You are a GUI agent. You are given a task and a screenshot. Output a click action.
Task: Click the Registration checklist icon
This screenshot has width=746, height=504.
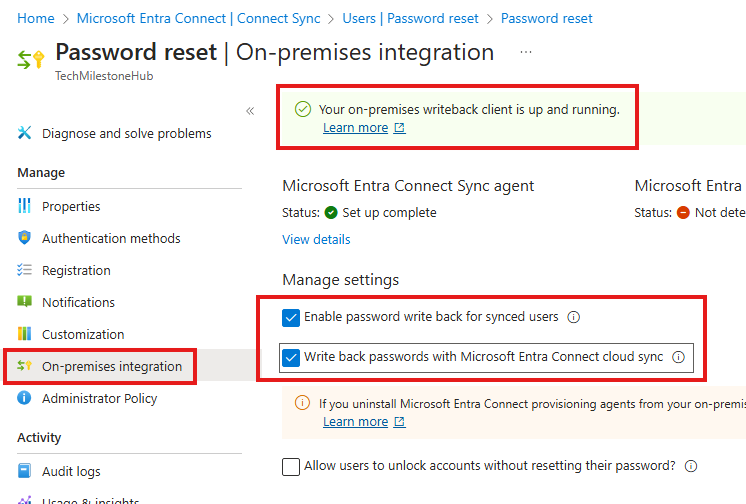pyautogui.click(x=25, y=270)
